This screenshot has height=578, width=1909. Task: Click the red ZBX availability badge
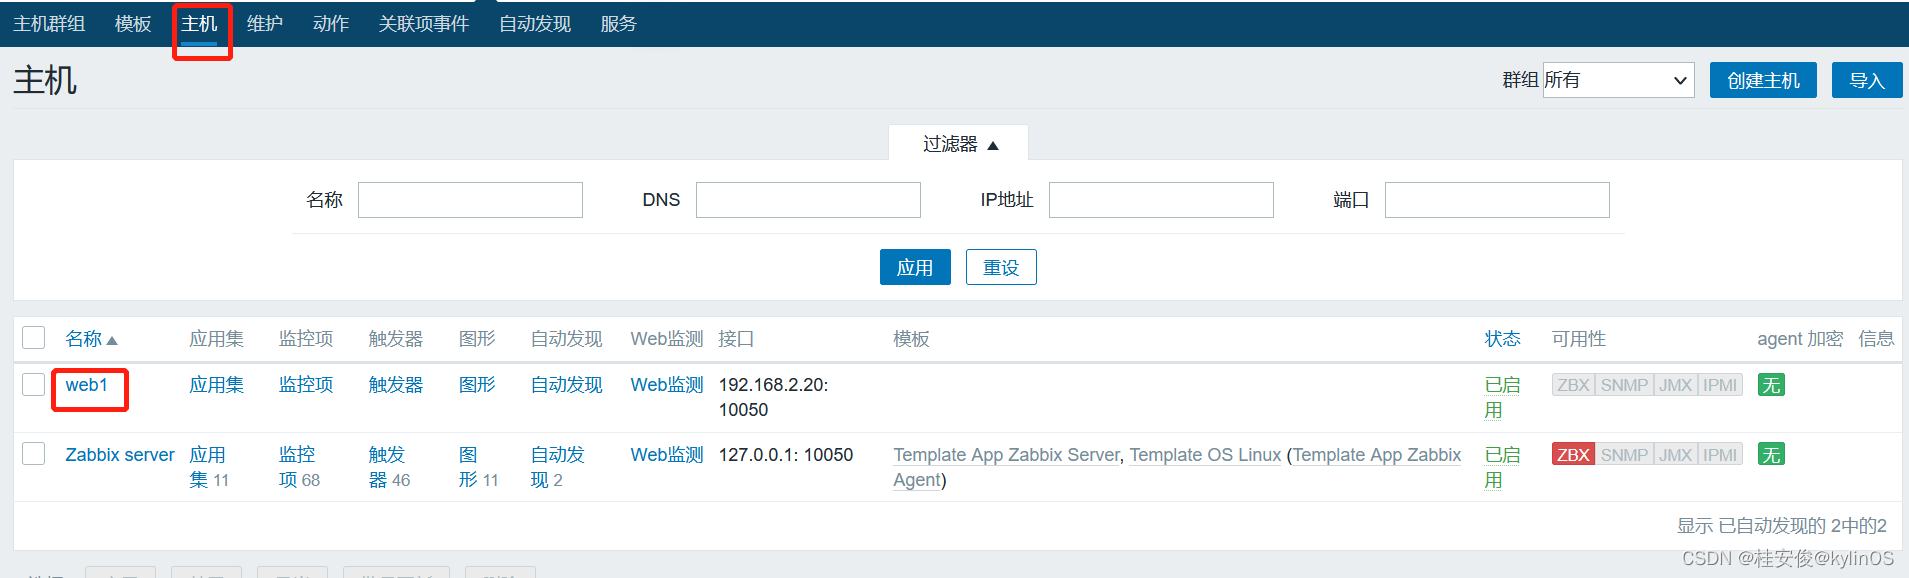[x=1573, y=455]
